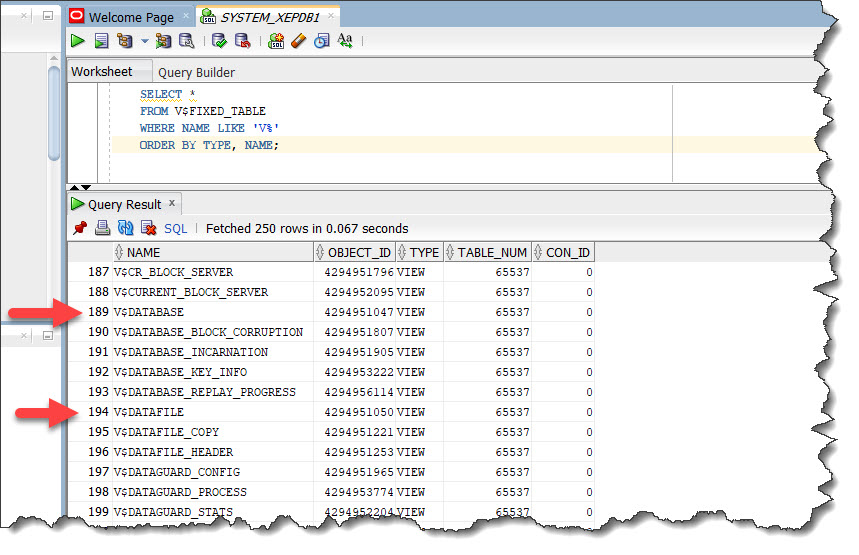Click the ORDER BY TYPE, NAME line
The width and height of the screenshot is (859, 555).
pyautogui.click(x=209, y=145)
